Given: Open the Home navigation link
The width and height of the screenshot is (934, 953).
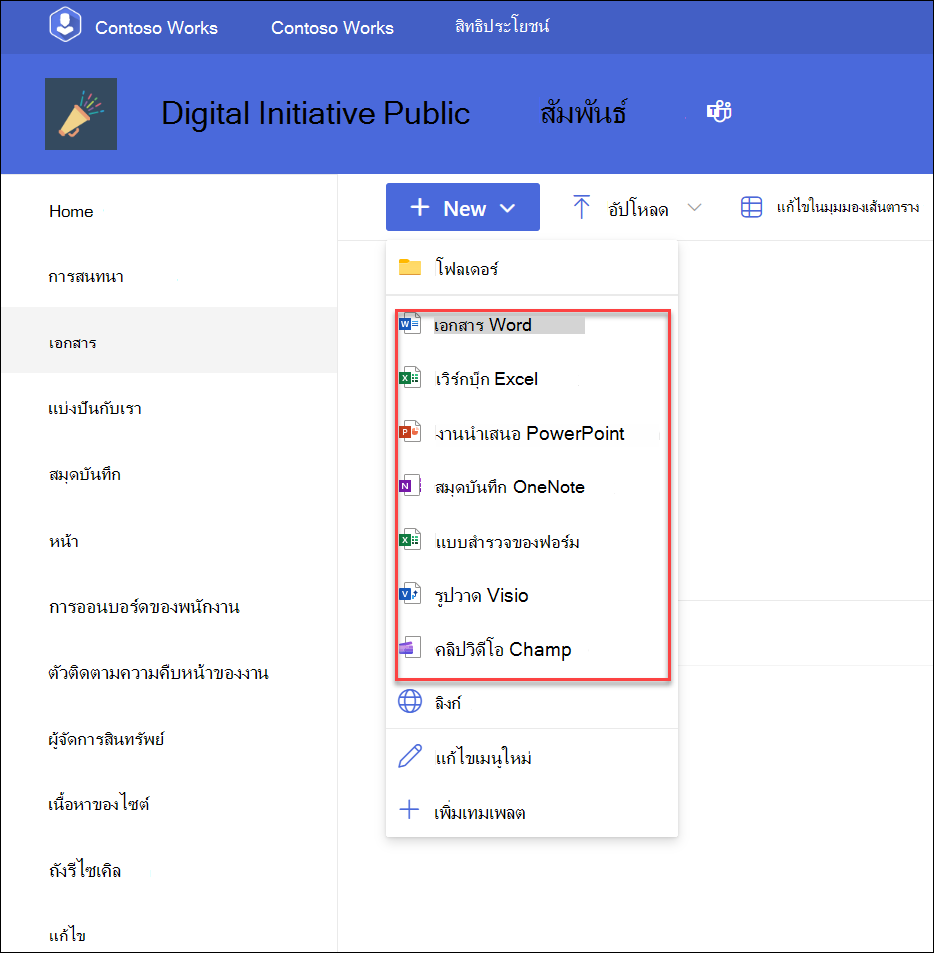Looking at the screenshot, I should pyautogui.click(x=71, y=212).
